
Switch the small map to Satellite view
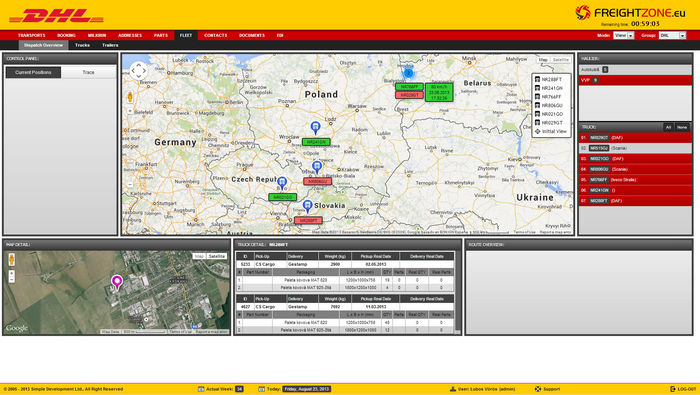click(x=217, y=256)
